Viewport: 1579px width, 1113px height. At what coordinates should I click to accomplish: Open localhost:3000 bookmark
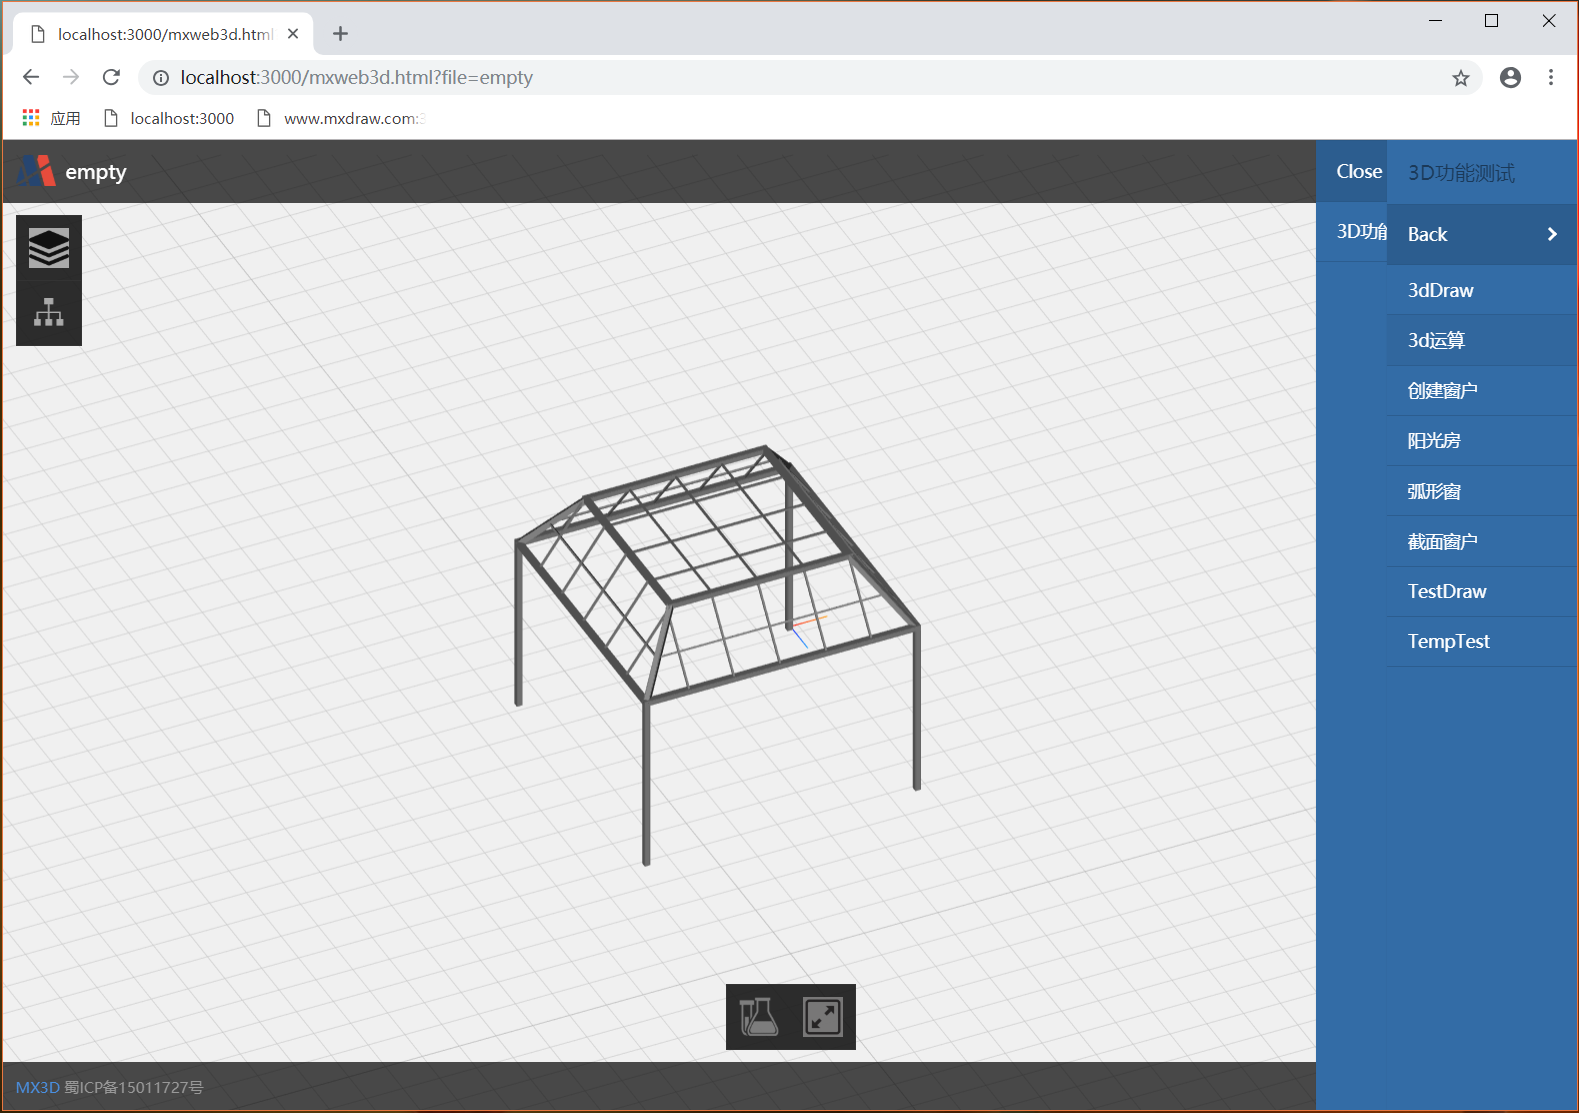[169, 118]
